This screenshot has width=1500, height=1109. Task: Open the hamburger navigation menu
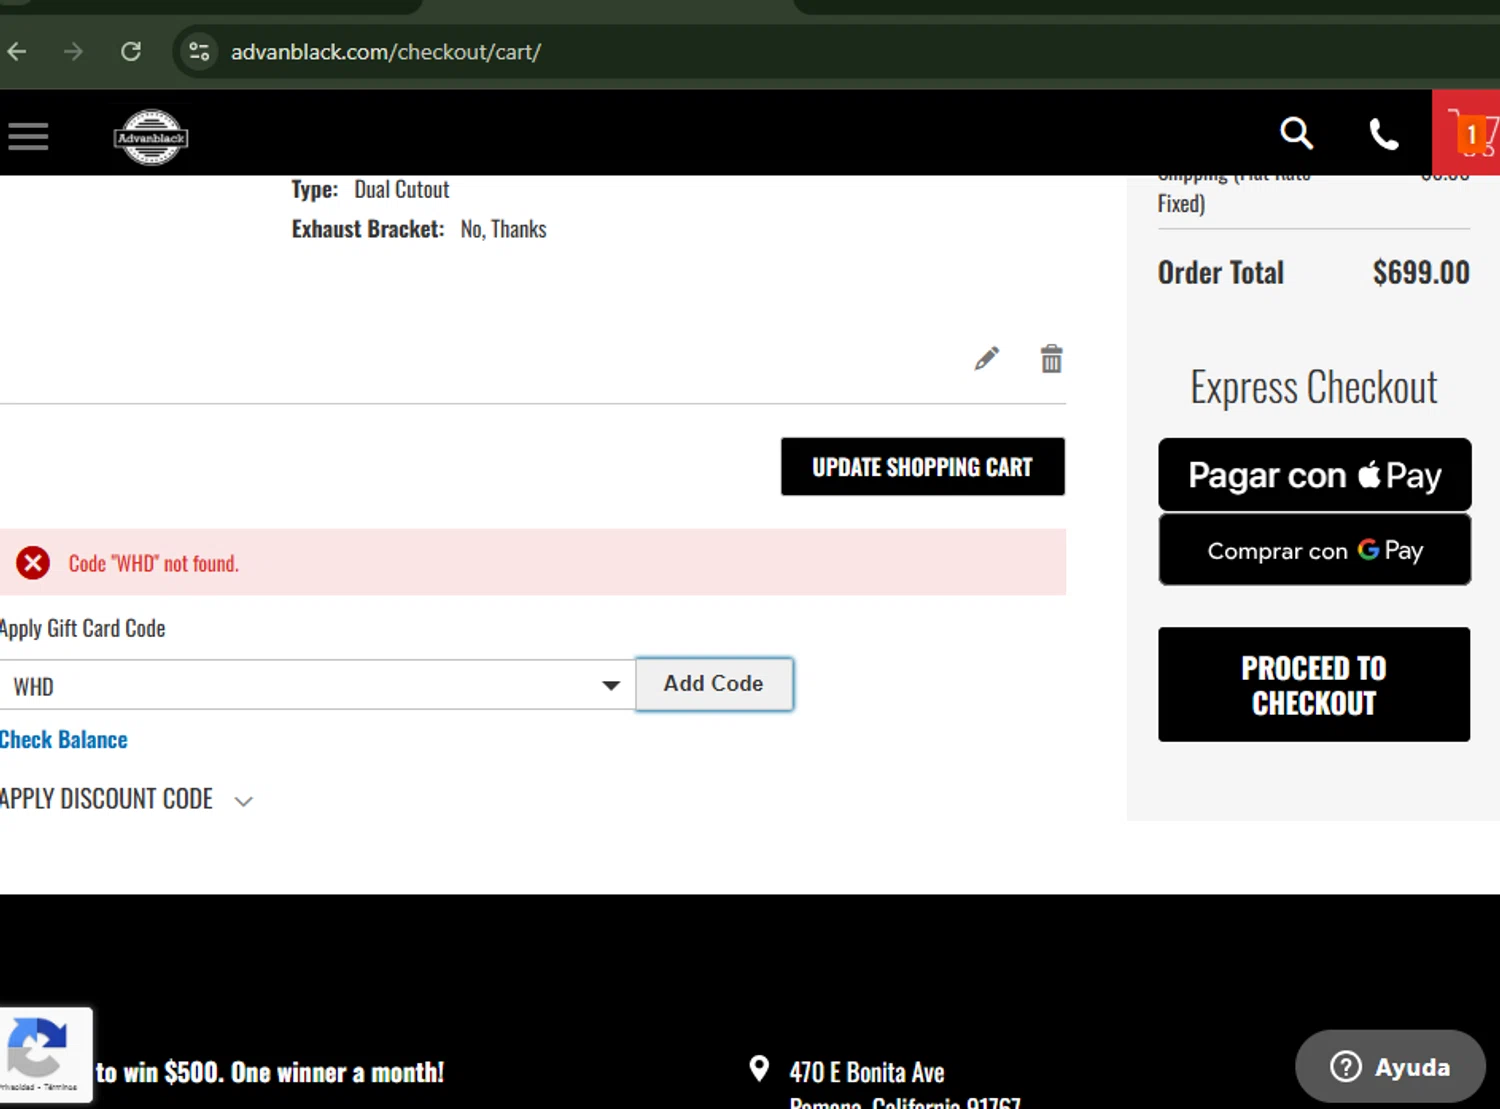[28, 136]
